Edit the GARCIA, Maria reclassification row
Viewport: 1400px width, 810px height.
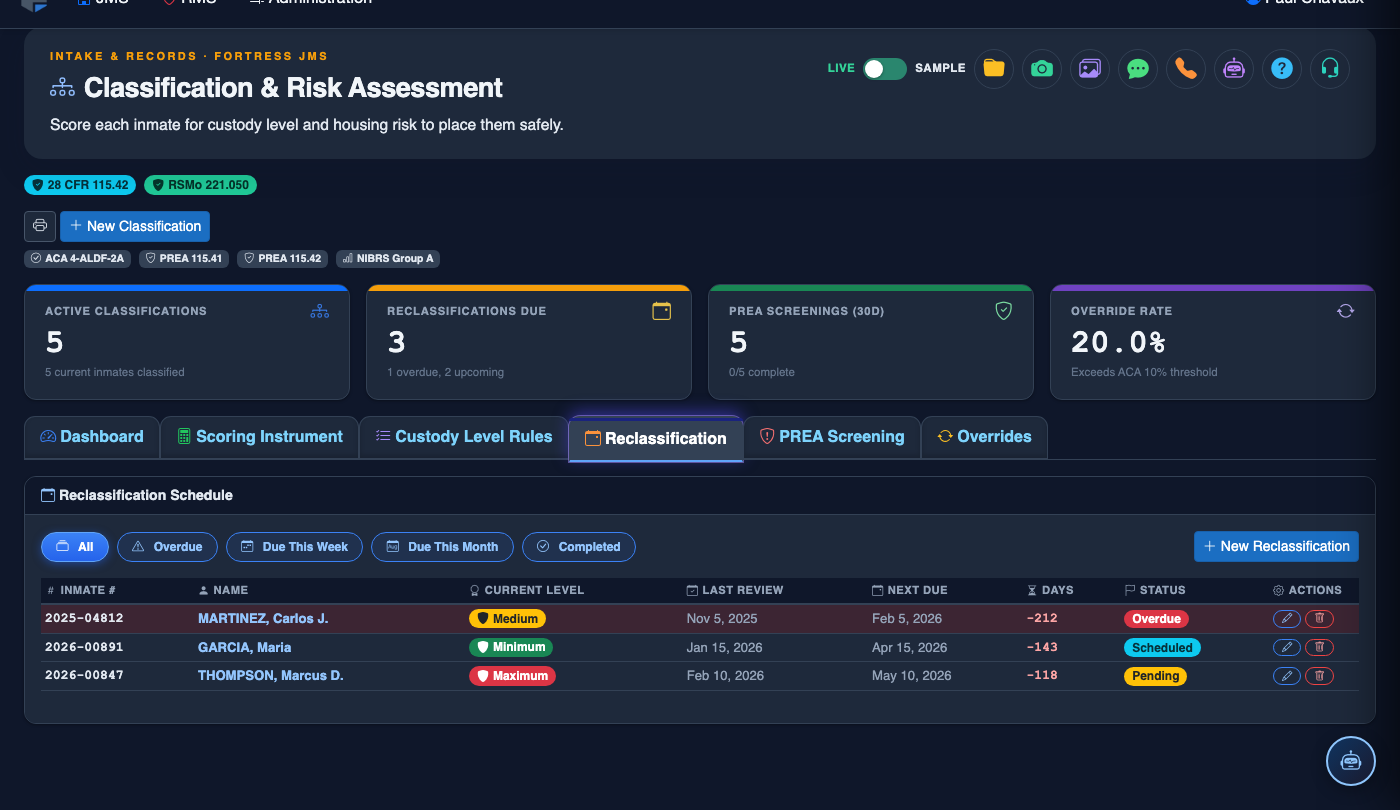click(x=1287, y=647)
